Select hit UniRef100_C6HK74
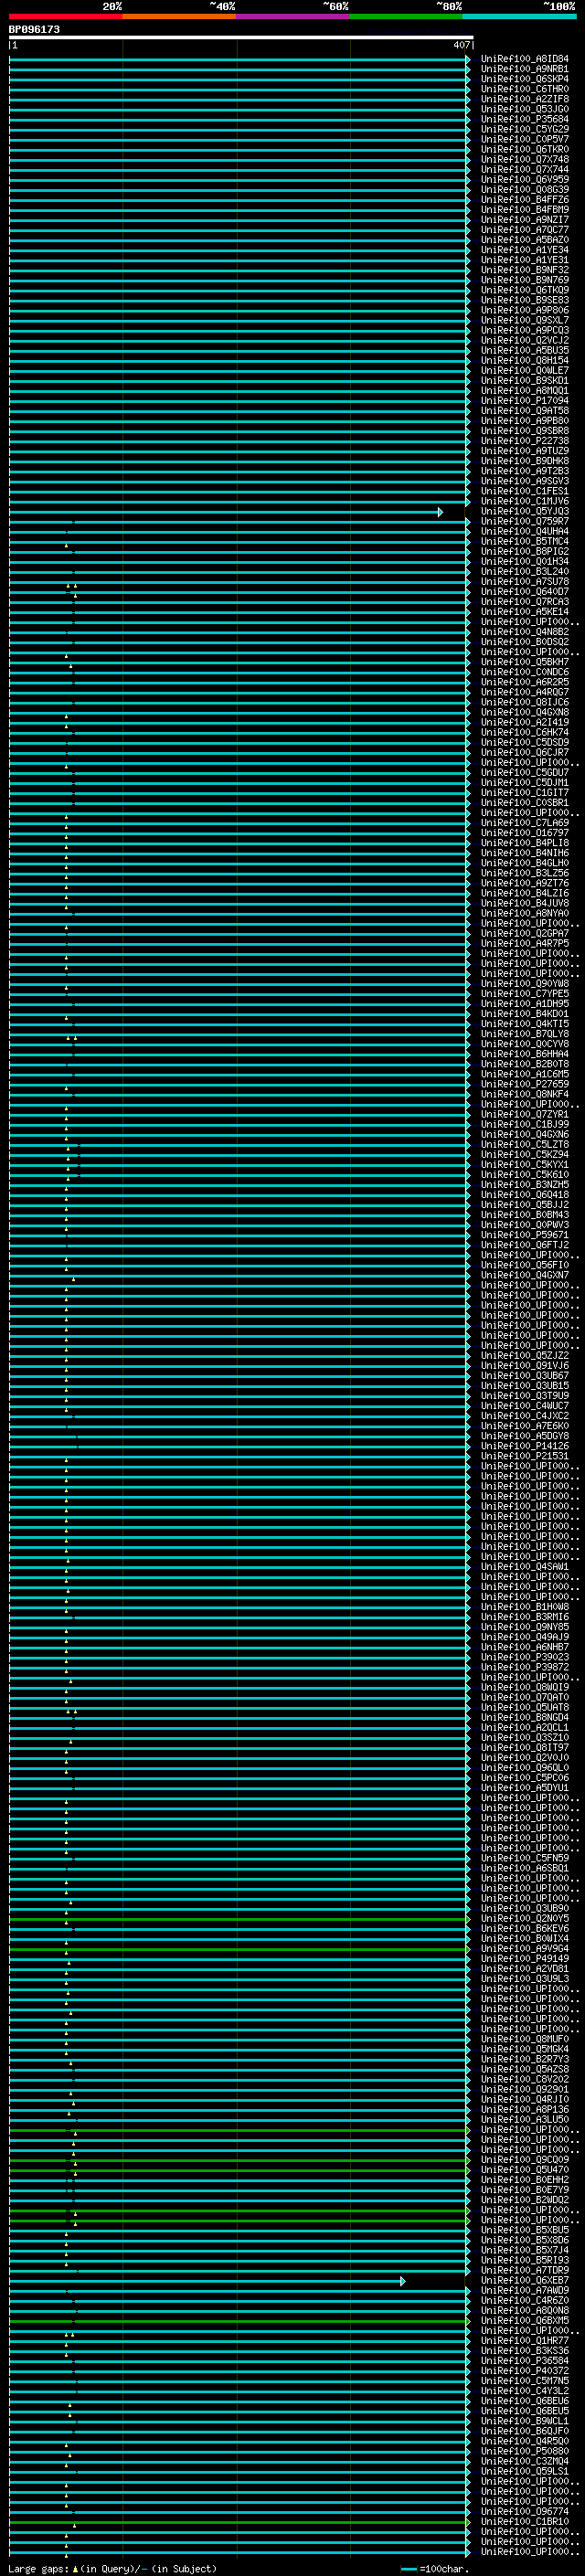 point(525,732)
